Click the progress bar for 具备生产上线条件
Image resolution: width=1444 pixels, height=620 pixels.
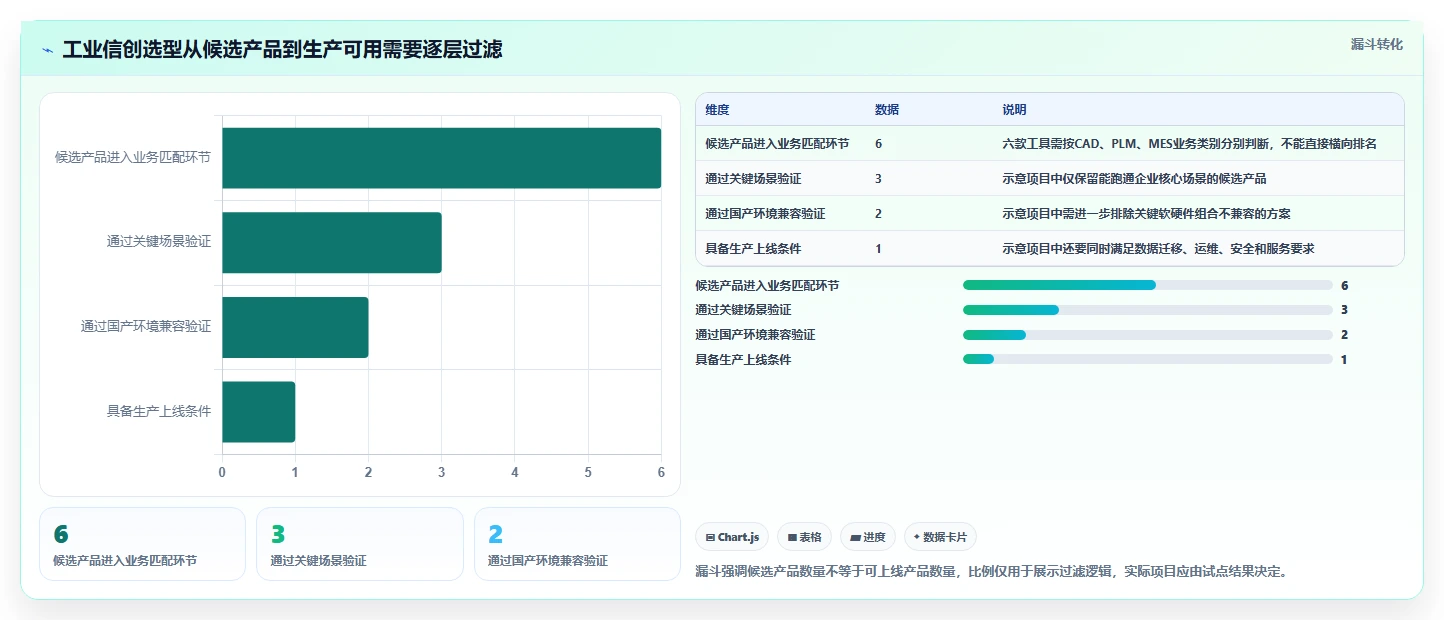pos(1147,359)
